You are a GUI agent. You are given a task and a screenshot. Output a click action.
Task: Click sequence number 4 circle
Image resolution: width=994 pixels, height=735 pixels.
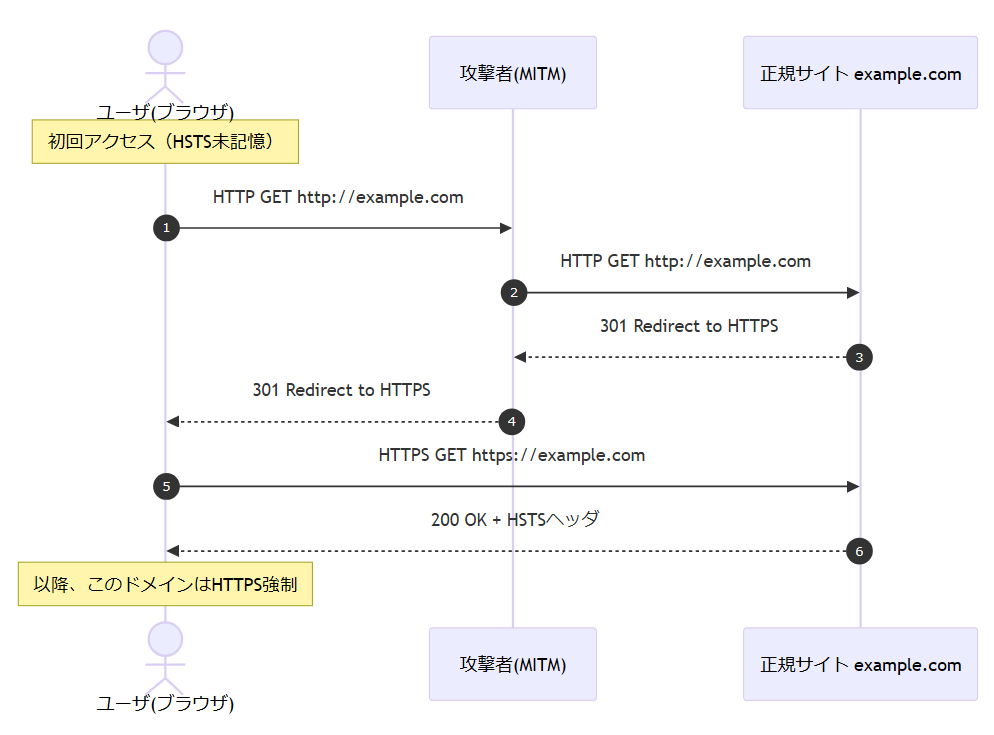tap(511, 422)
